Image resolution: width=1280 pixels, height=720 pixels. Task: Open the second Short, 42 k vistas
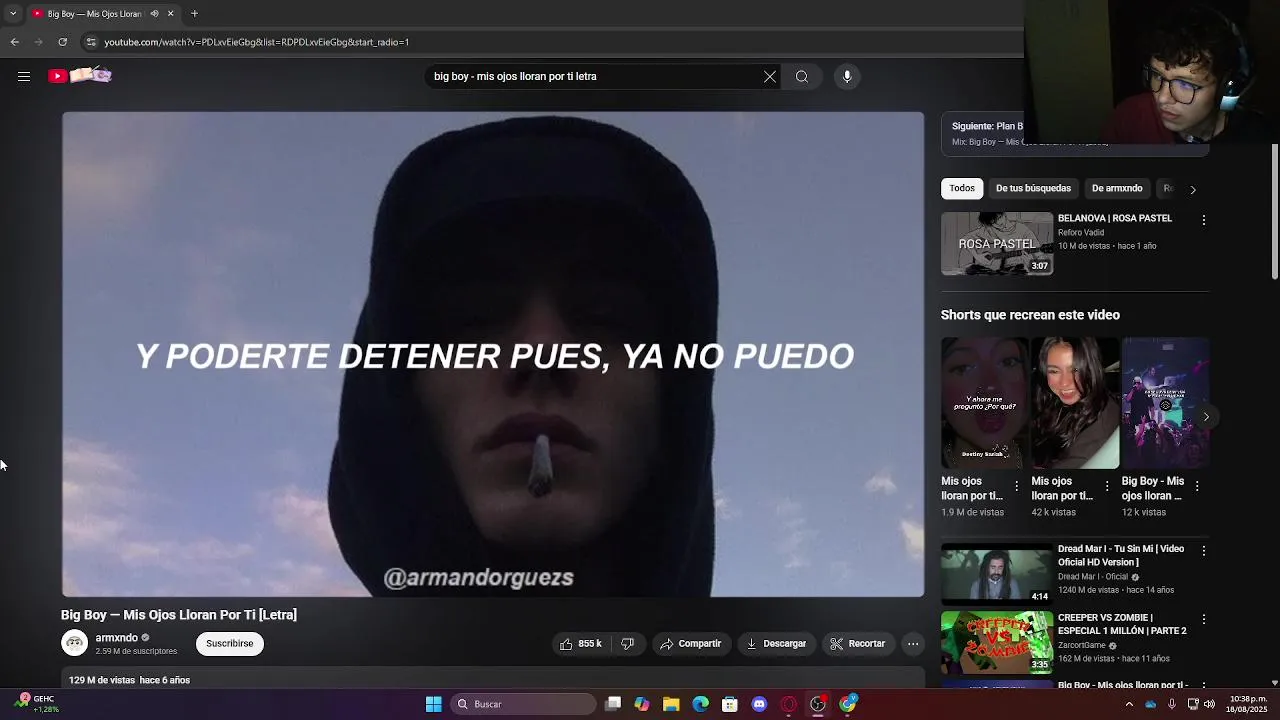click(1075, 403)
